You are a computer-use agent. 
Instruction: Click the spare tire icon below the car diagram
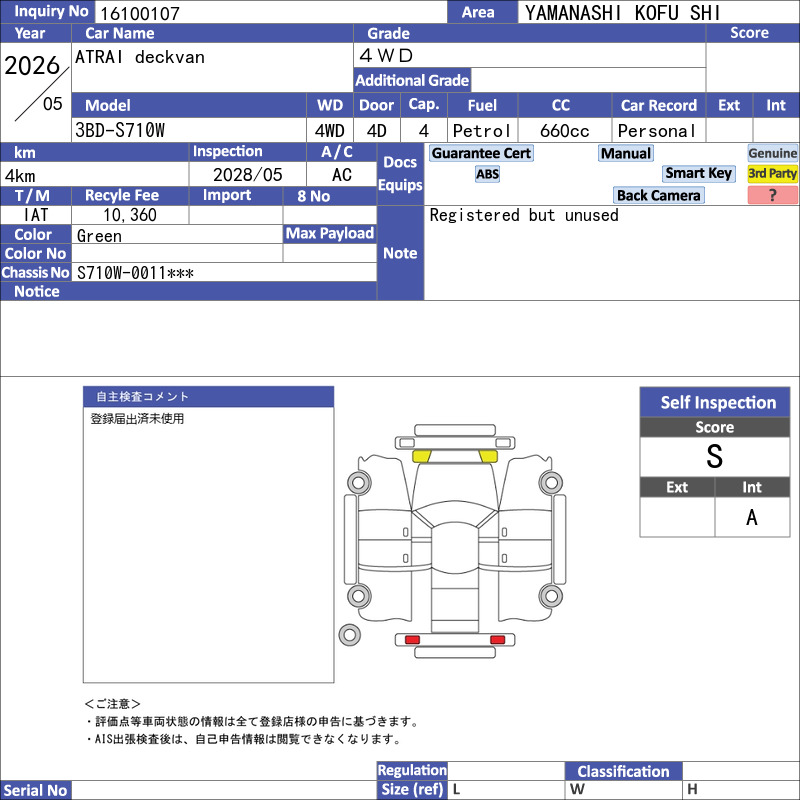tap(349, 635)
